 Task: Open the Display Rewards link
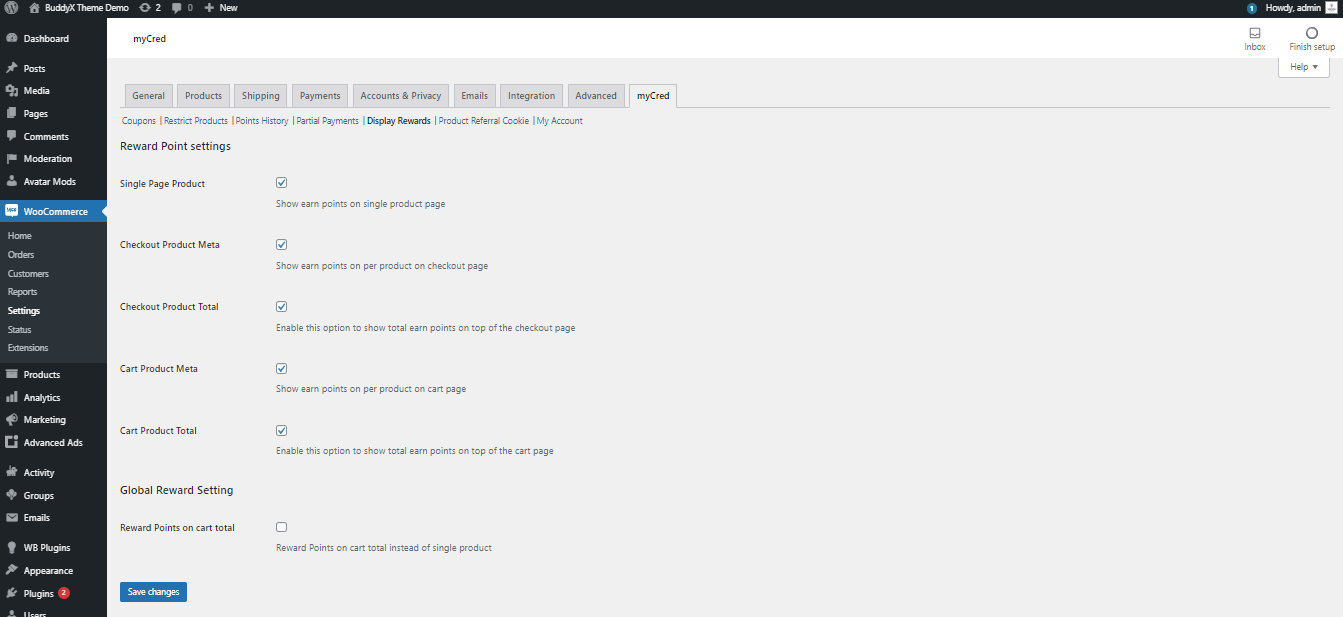pyautogui.click(x=399, y=121)
